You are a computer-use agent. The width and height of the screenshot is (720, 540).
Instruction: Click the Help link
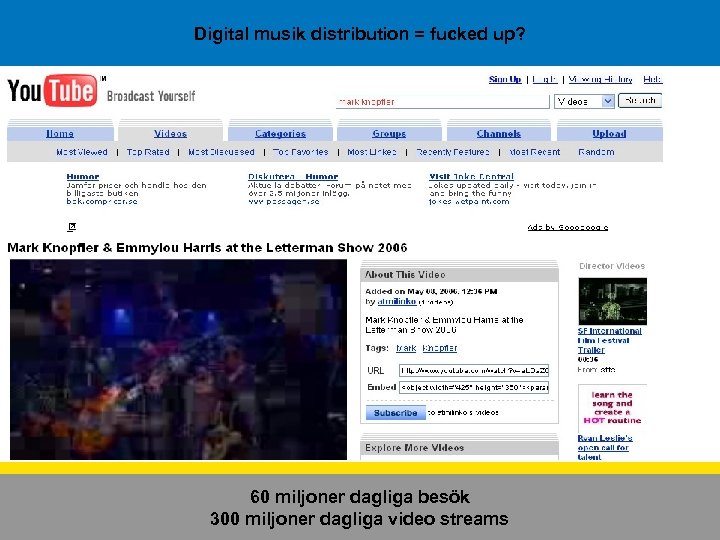[652, 79]
